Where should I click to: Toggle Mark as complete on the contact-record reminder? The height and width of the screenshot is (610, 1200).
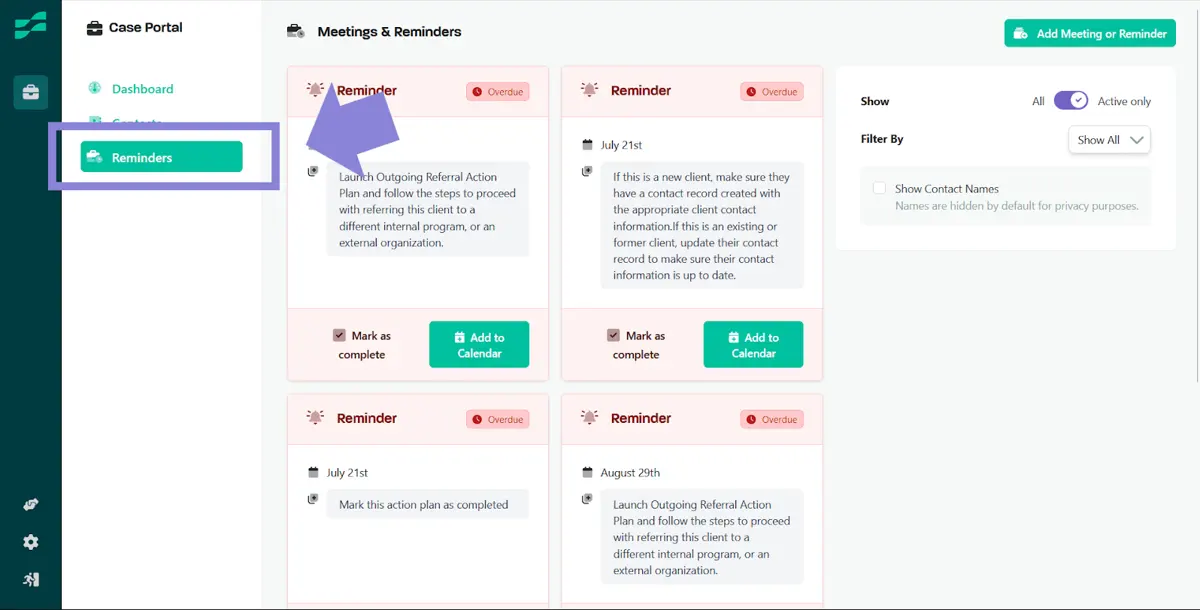tap(613, 336)
